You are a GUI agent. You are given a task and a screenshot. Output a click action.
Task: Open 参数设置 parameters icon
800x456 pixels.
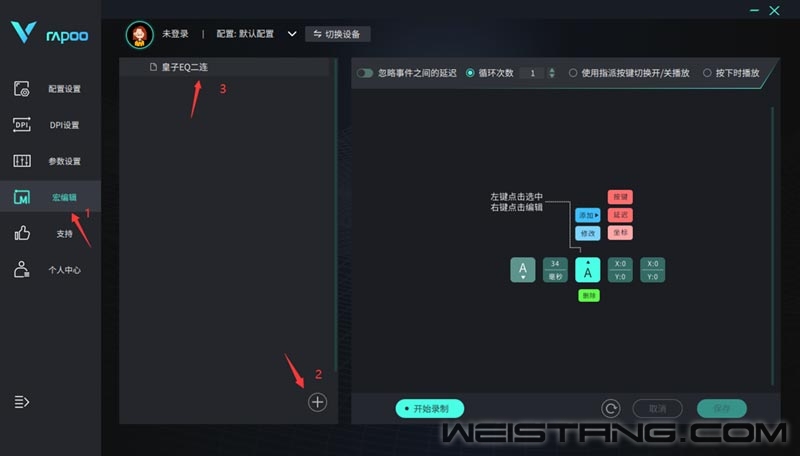(x=22, y=161)
